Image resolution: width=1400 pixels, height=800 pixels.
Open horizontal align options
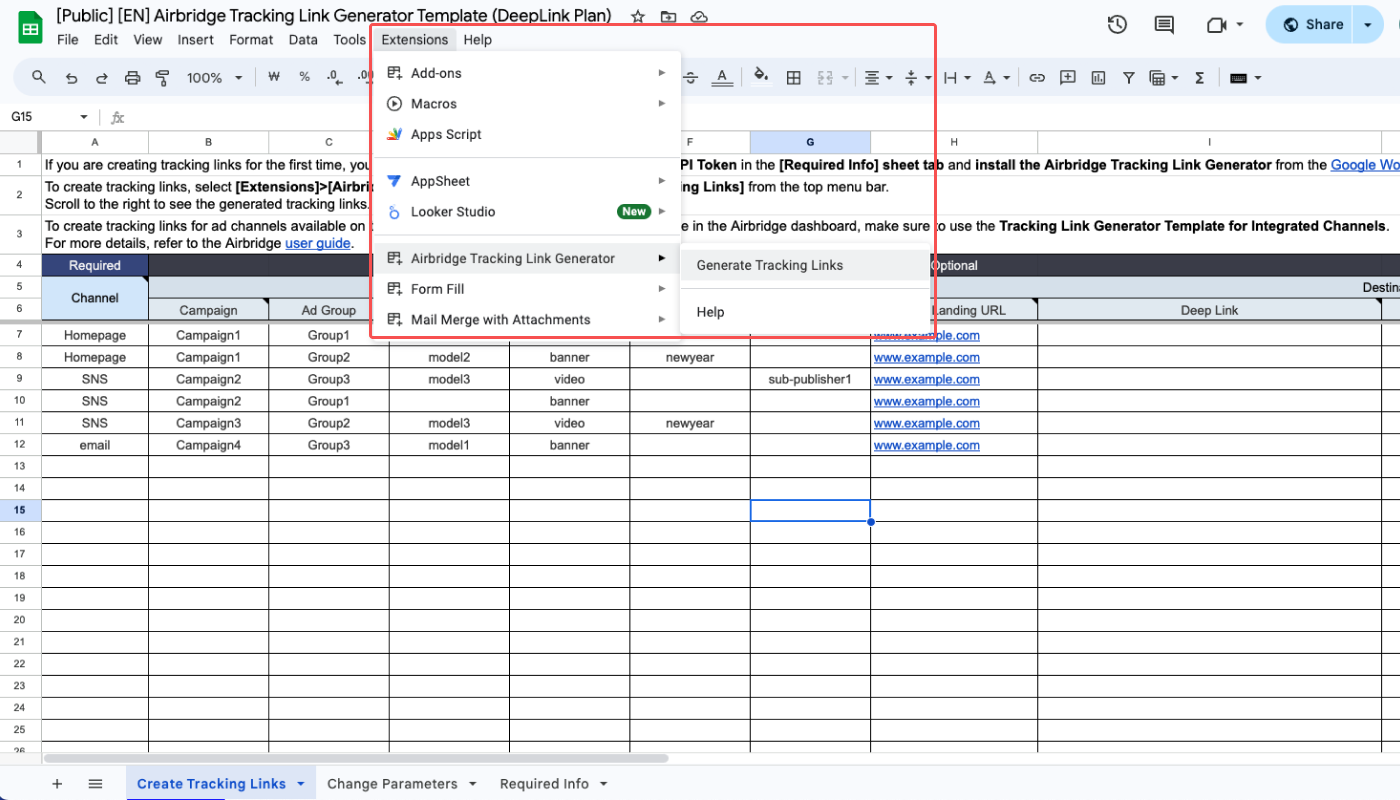click(x=877, y=77)
